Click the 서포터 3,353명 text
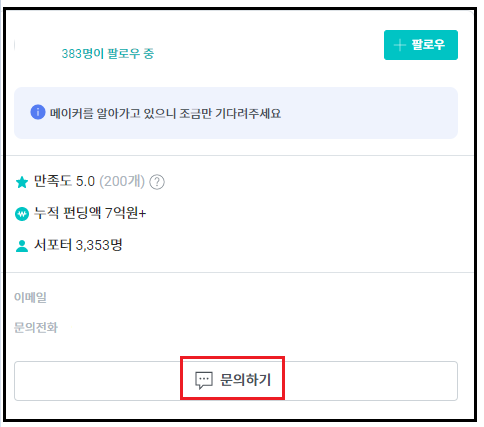The image size is (484, 427). pos(78,245)
